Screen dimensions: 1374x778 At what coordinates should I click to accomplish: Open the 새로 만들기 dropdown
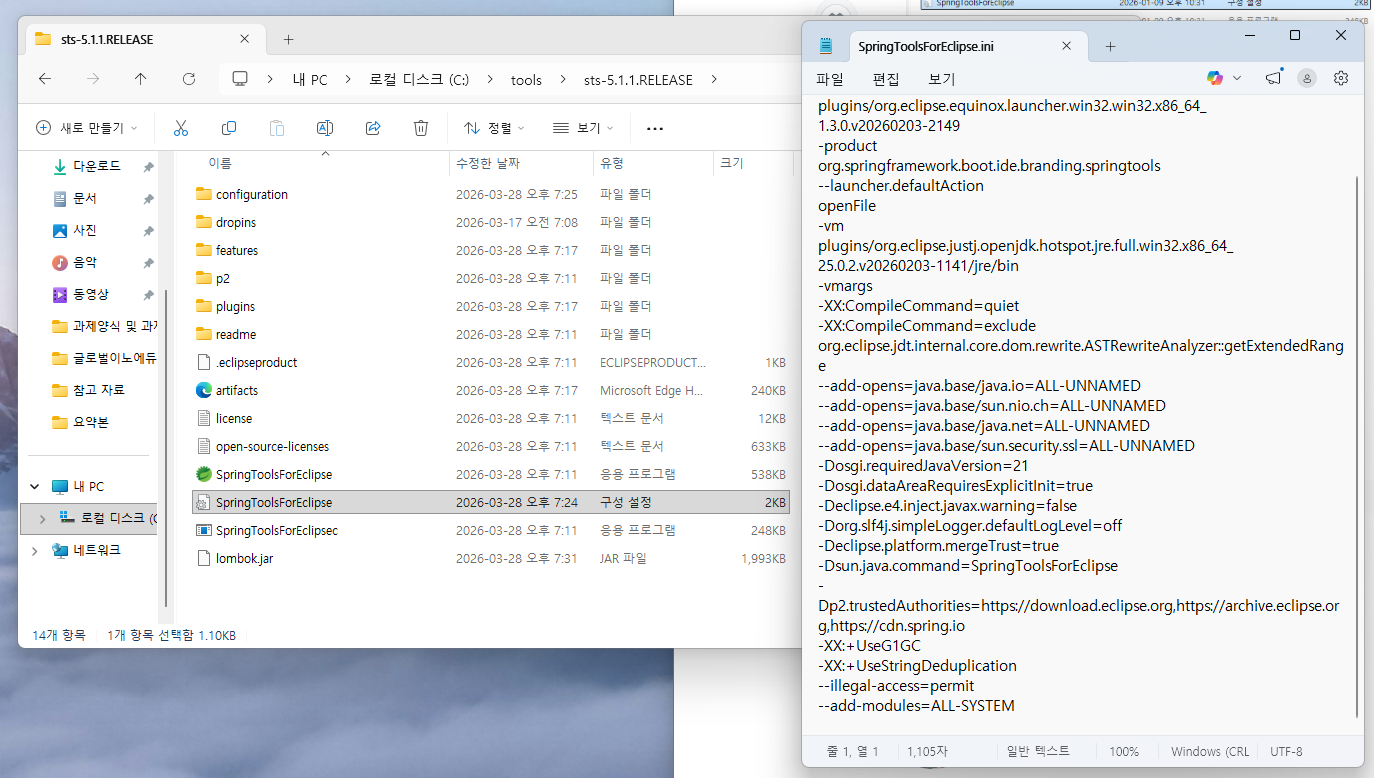(87, 128)
